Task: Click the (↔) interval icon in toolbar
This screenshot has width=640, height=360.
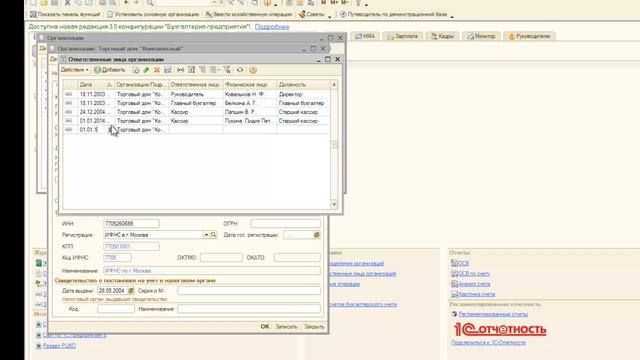Action: [x=180, y=70]
